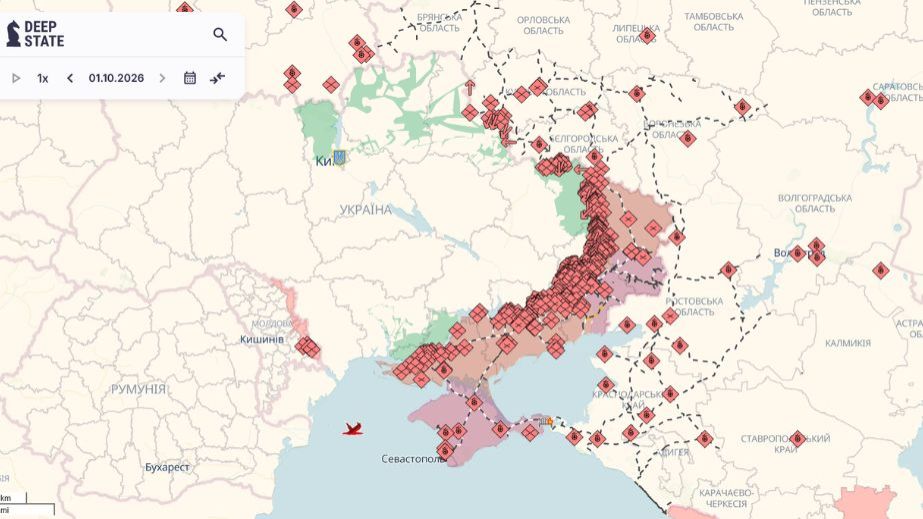
Task: Click the marker beside Севастополь label
Action: click(445, 451)
